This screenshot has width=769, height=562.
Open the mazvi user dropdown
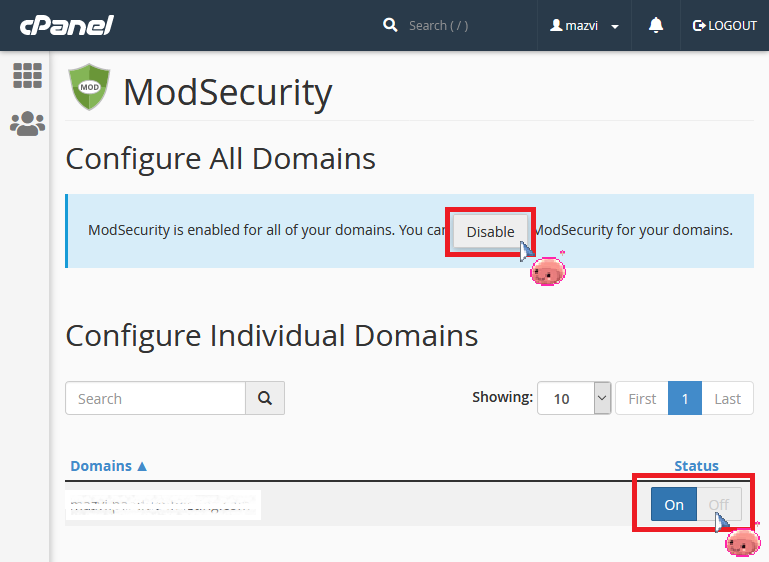click(x=584, y=26)
